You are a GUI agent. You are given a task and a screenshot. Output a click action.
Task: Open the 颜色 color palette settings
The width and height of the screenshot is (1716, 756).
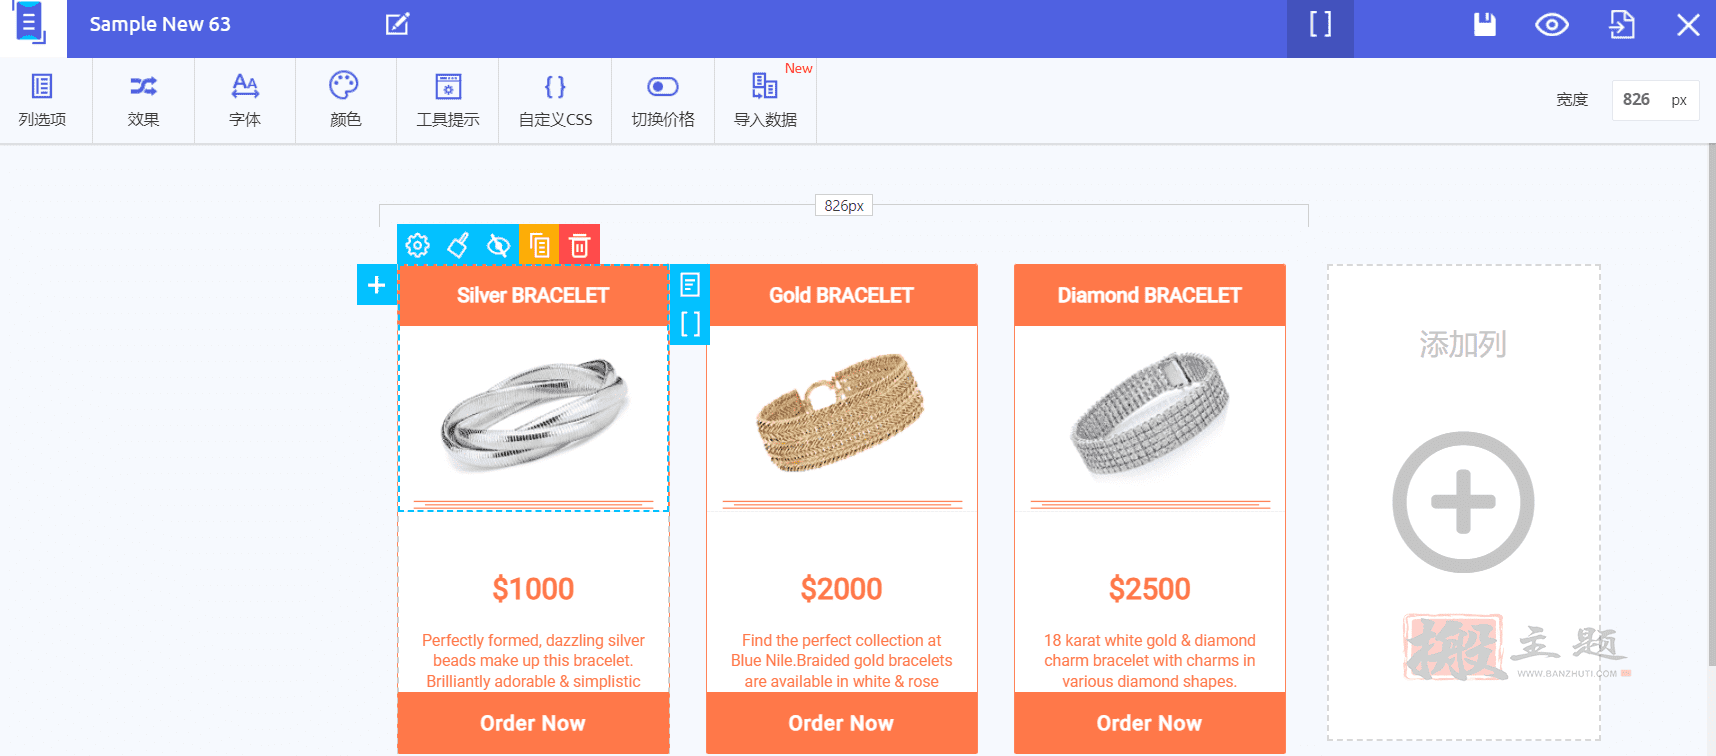pos(345,100)
